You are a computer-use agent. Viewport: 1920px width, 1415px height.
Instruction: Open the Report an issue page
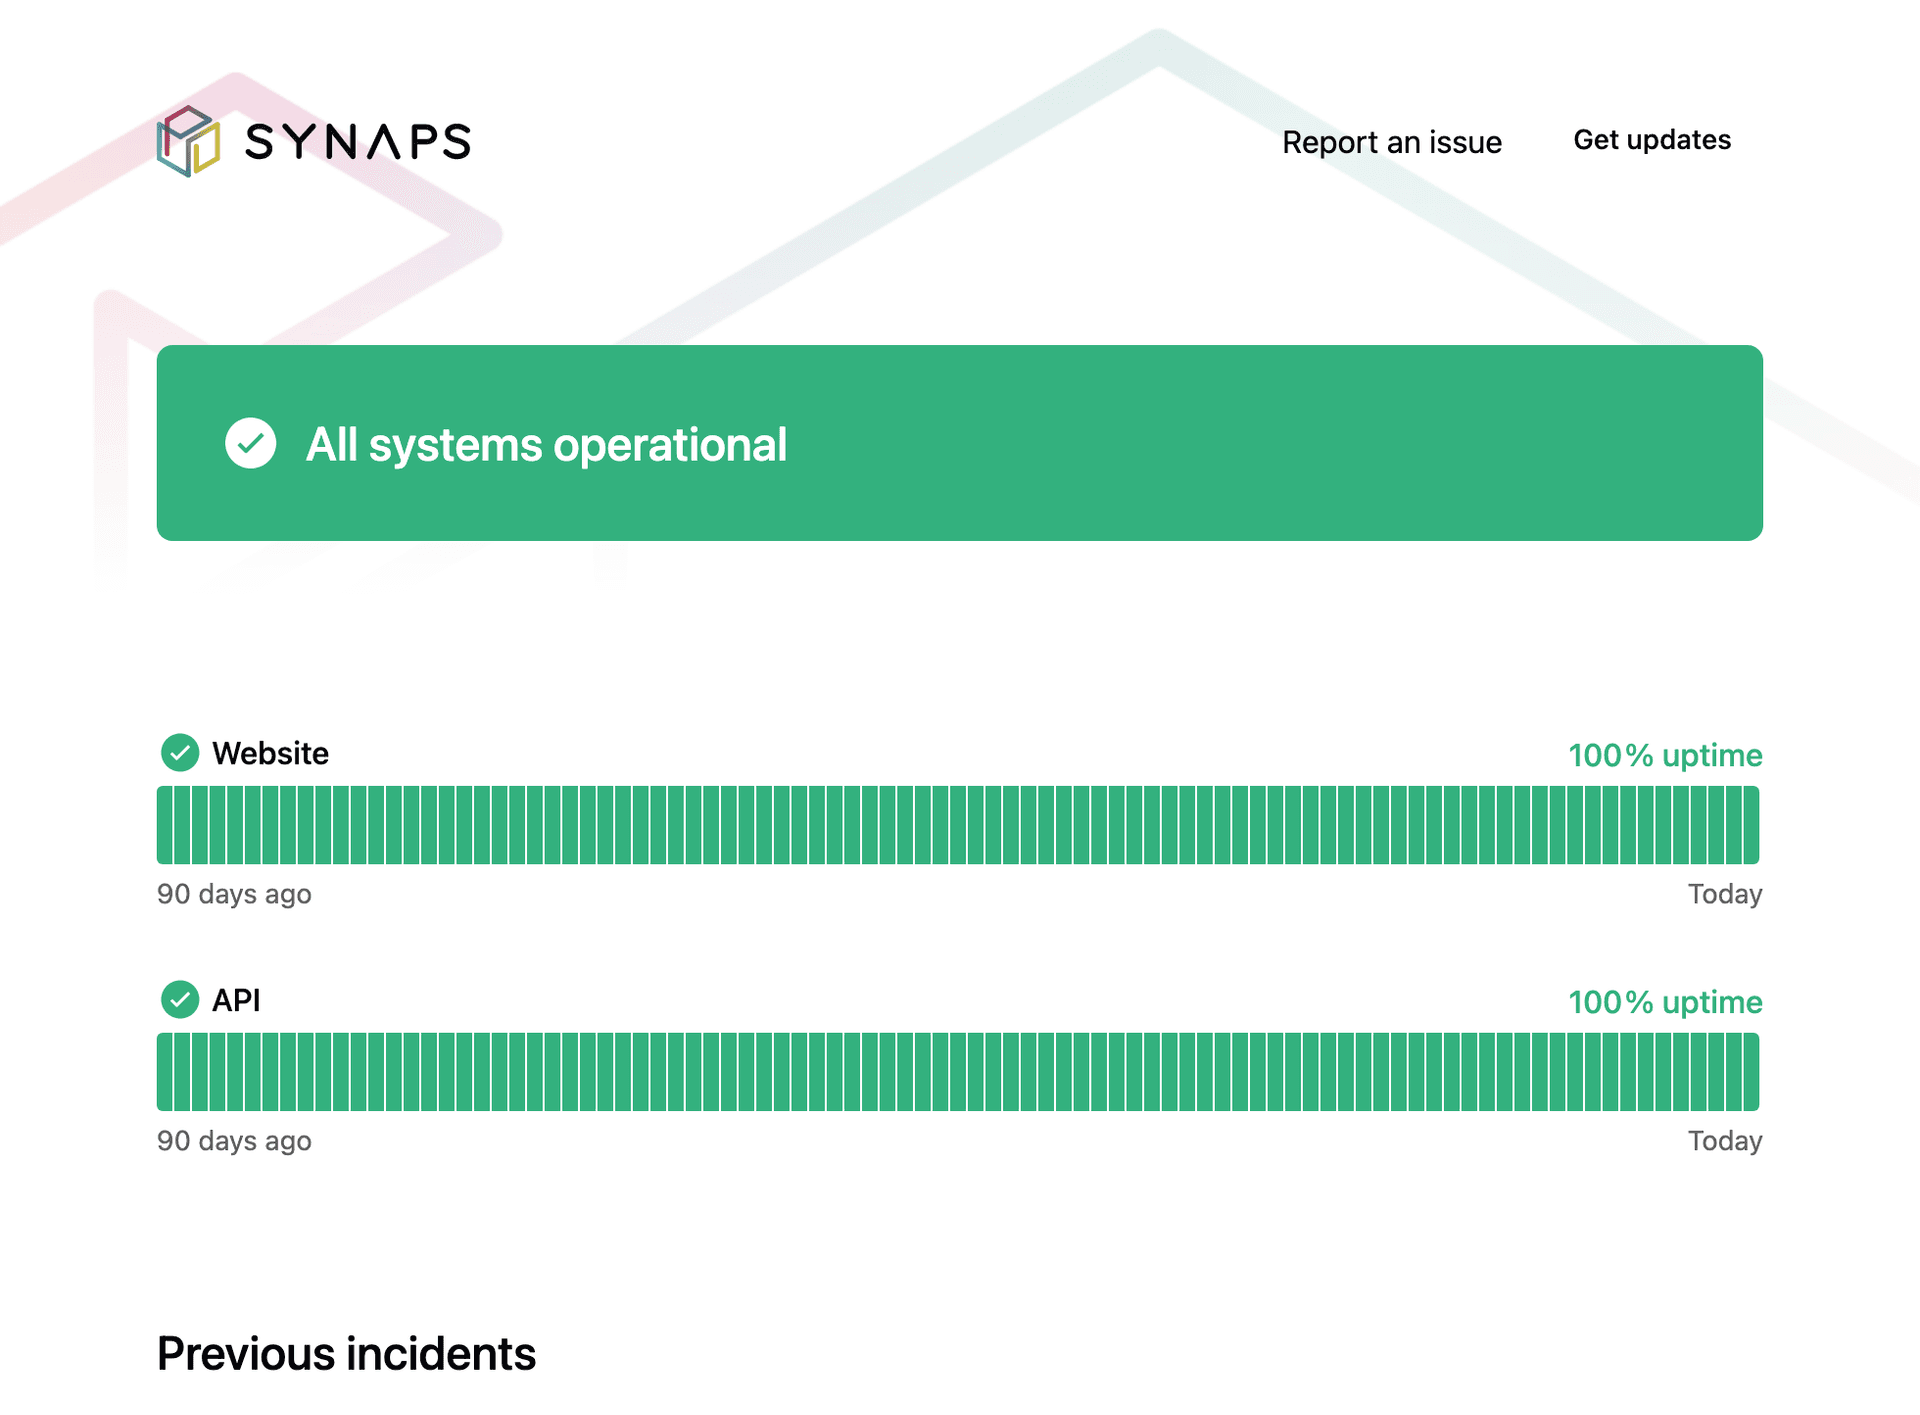coord(1391,142)
